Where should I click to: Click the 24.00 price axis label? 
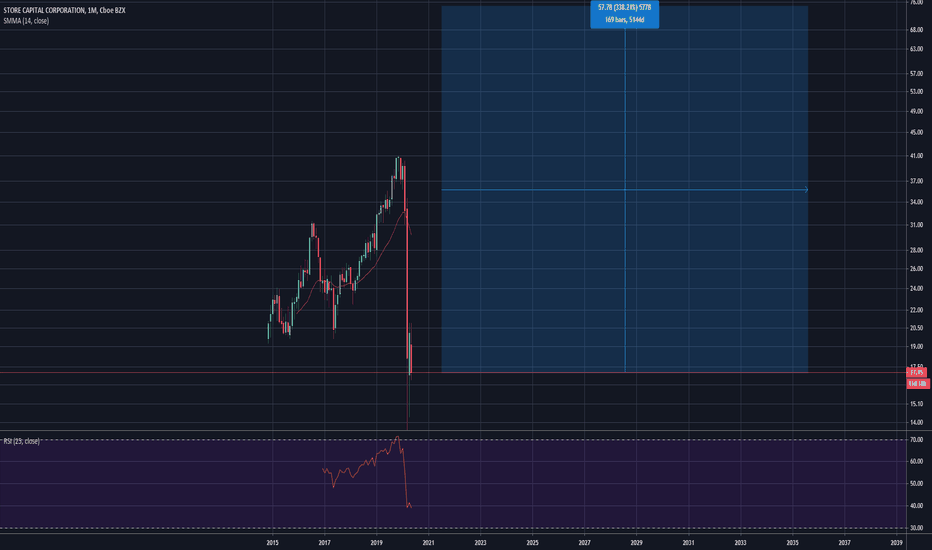(916, 288)
